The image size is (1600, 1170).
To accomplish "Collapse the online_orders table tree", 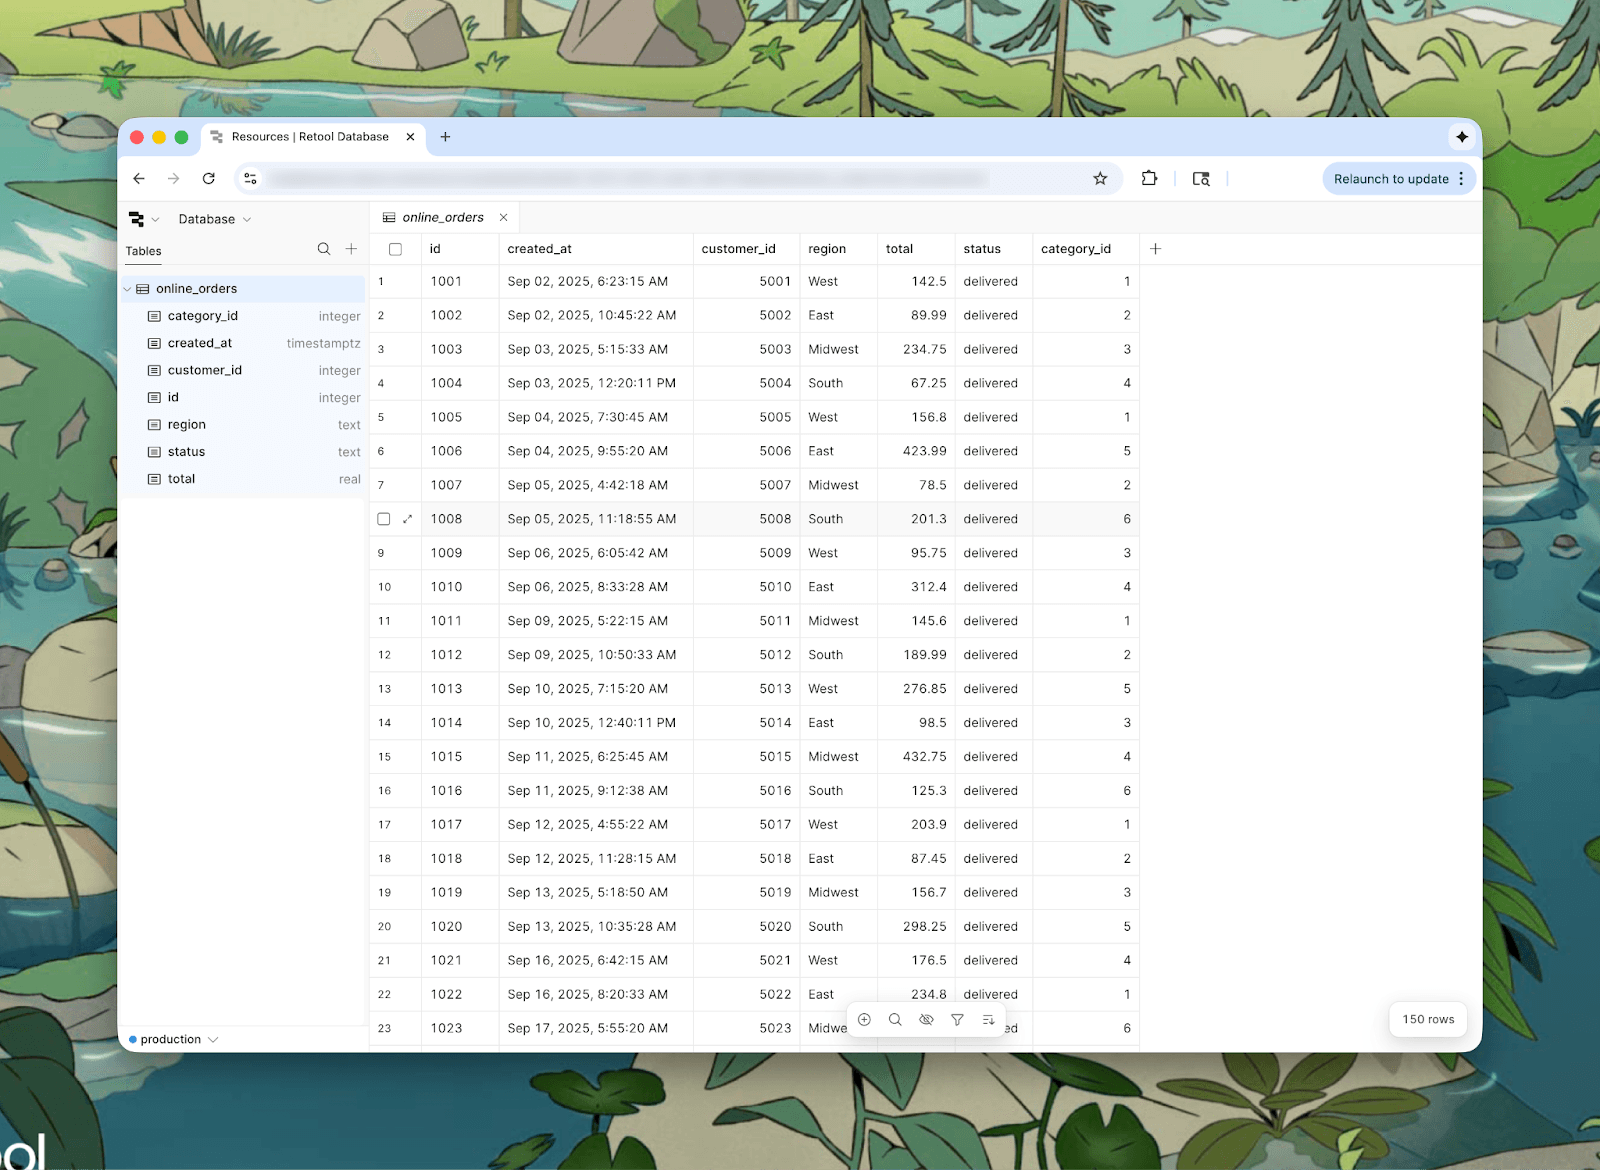I will (128, 289).
